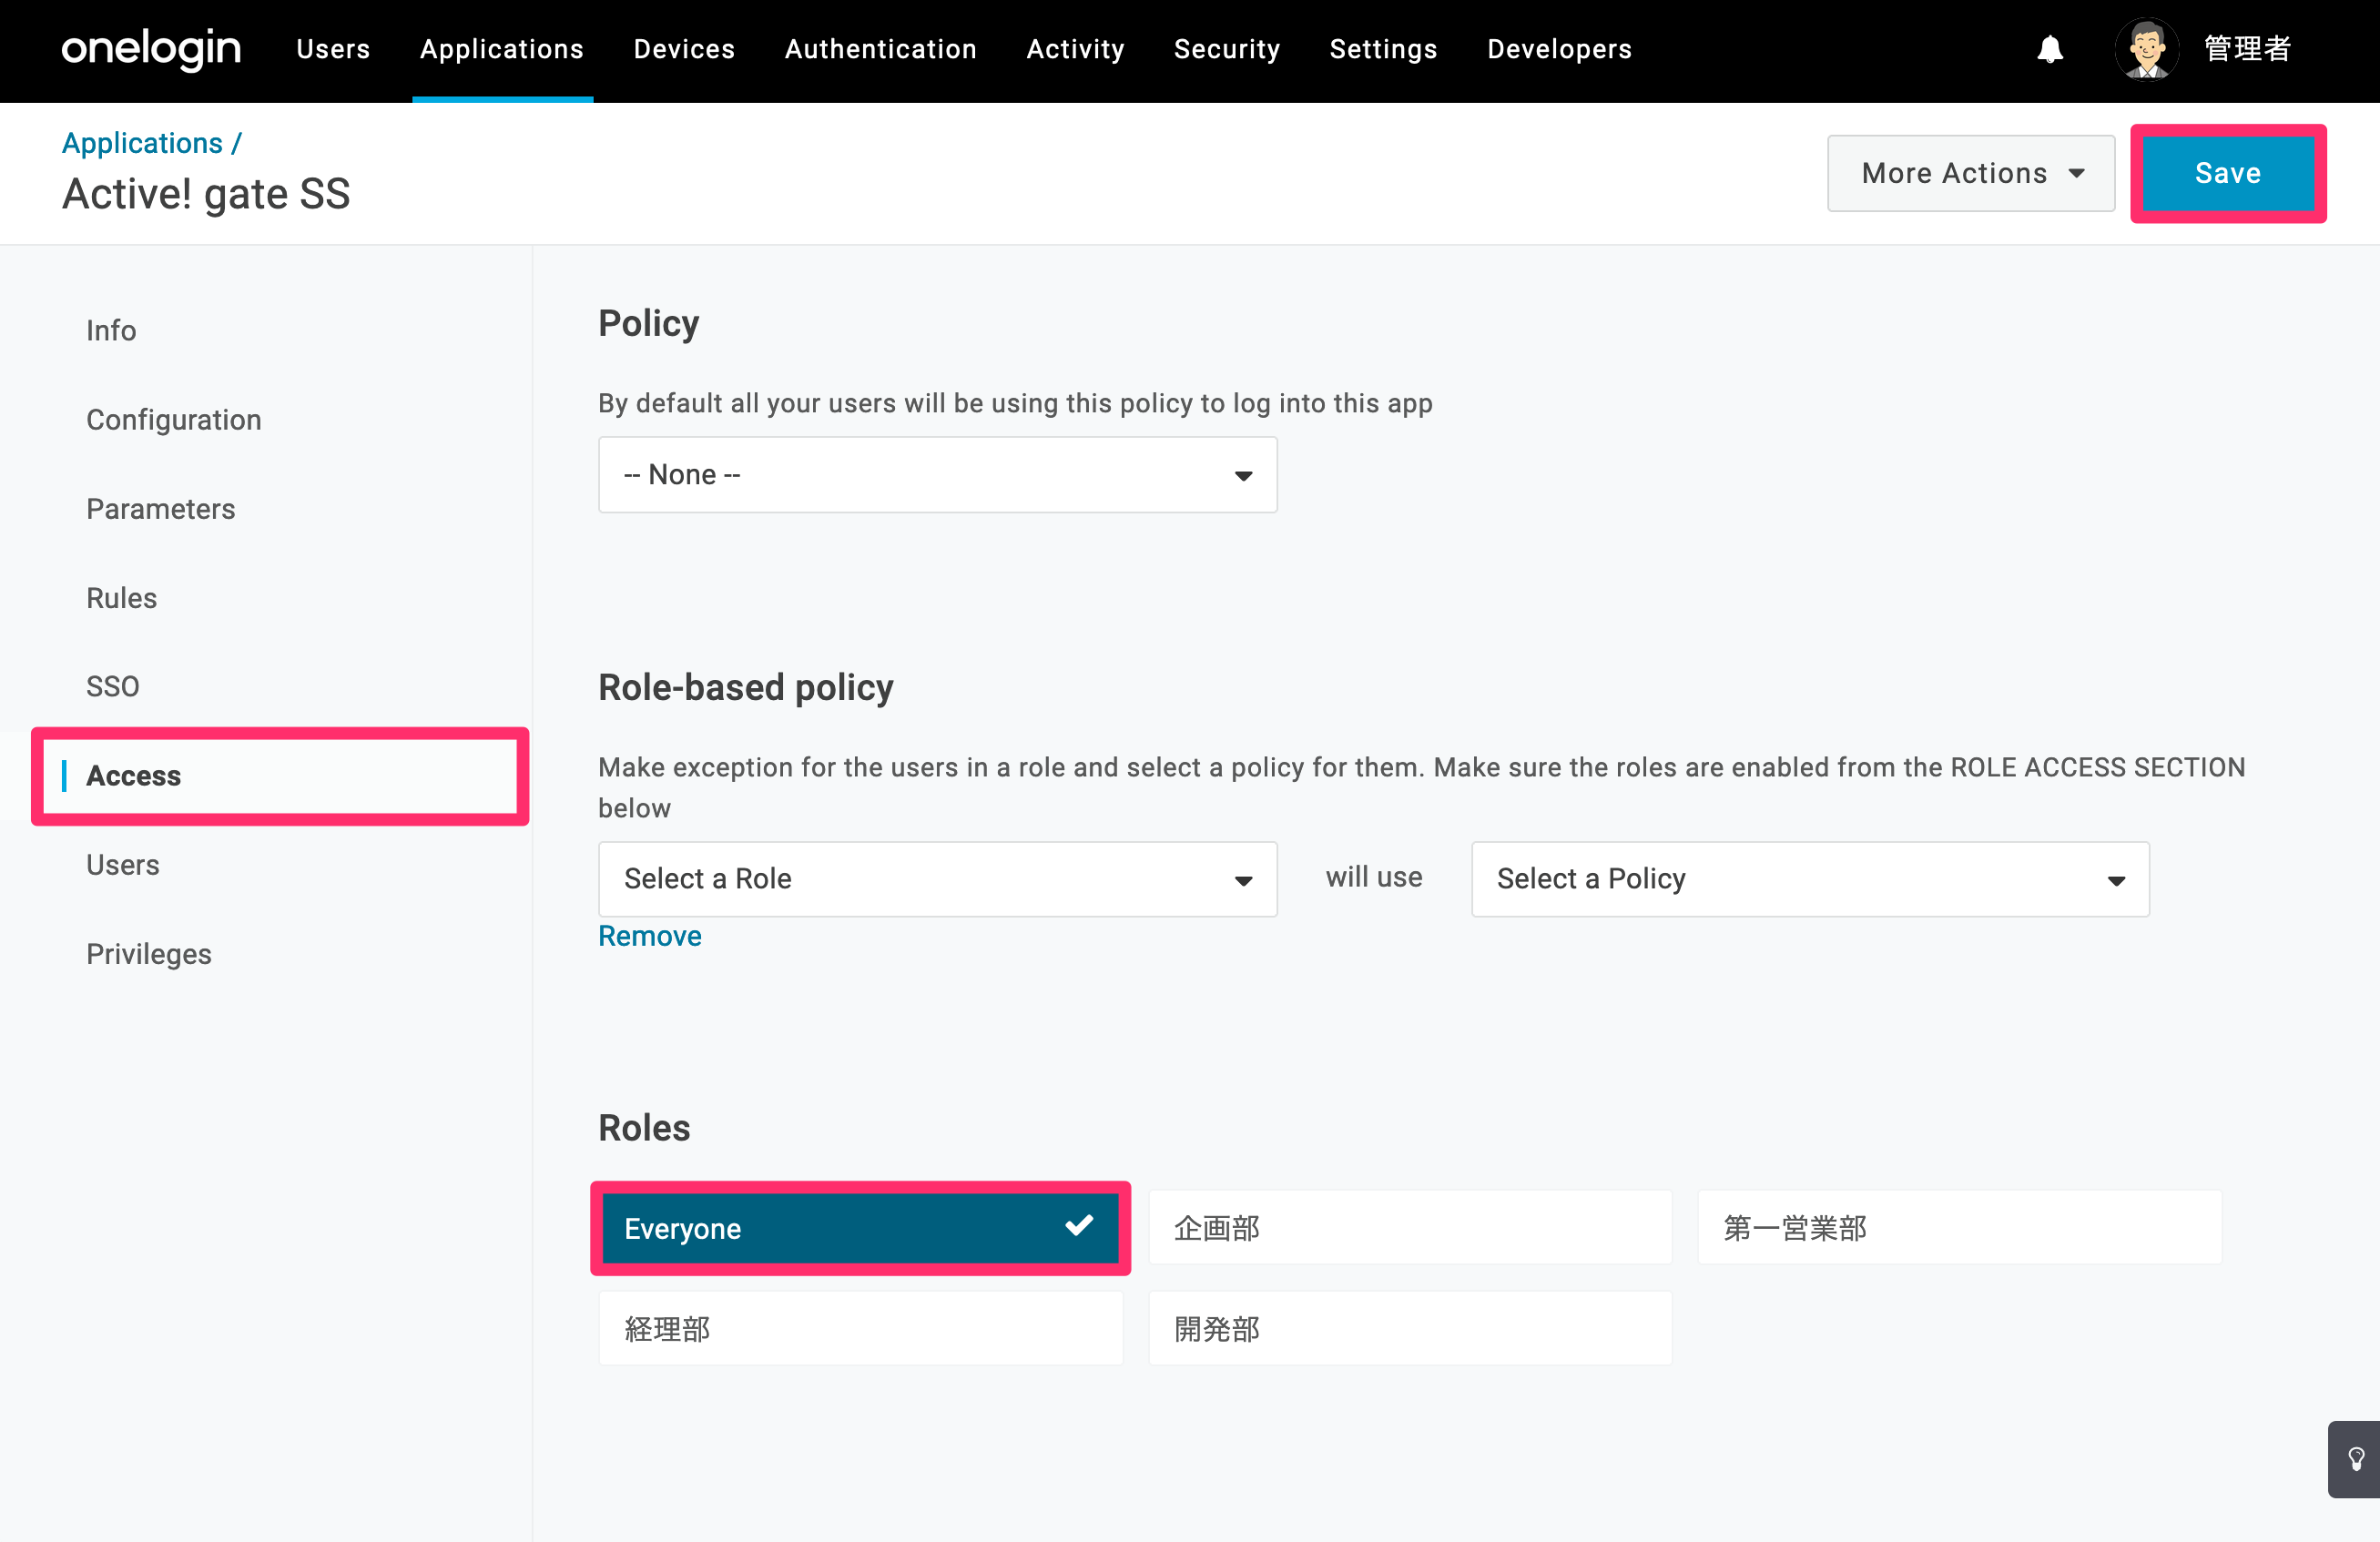The height and width of the screenshot is (1542, 2380).
Task: Open the notifications bell
Action: click(x=2049, y=49)
